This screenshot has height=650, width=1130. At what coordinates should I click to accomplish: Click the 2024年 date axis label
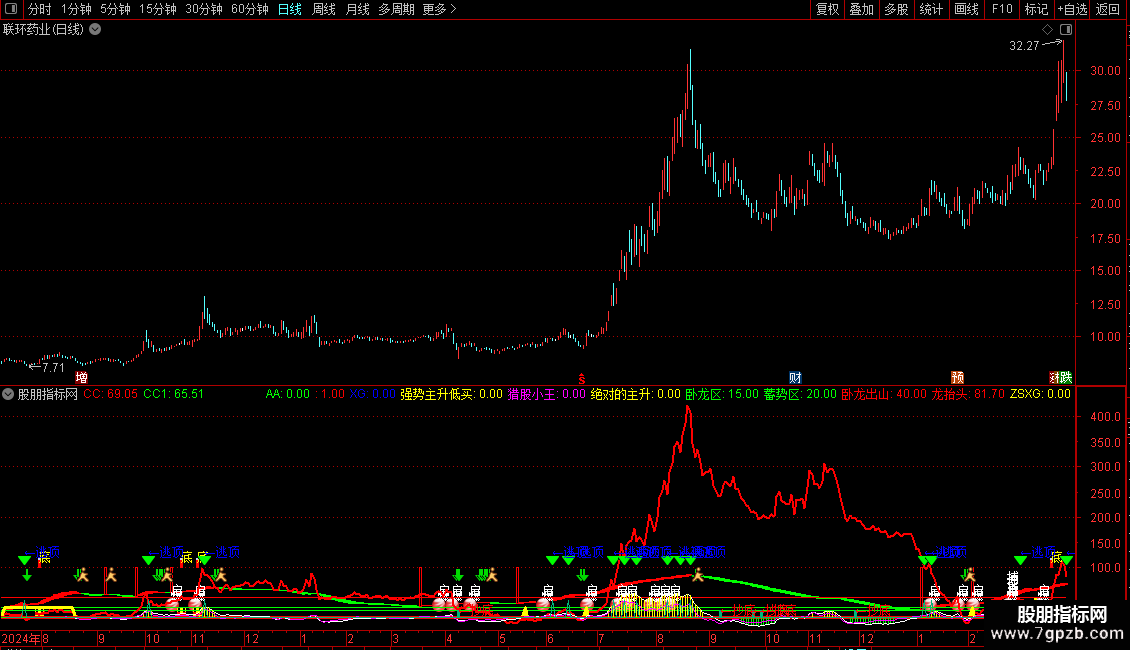[x=21, y=639]
